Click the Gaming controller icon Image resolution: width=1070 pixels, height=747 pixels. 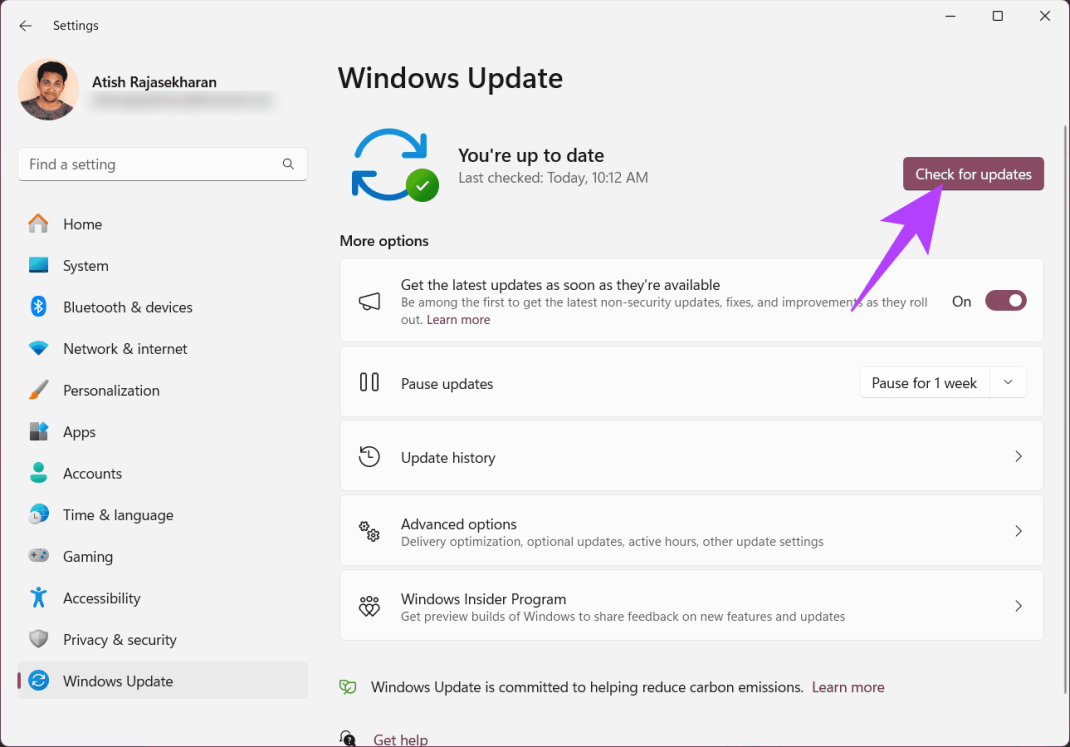pyautogui.click(x=39, y=556)
